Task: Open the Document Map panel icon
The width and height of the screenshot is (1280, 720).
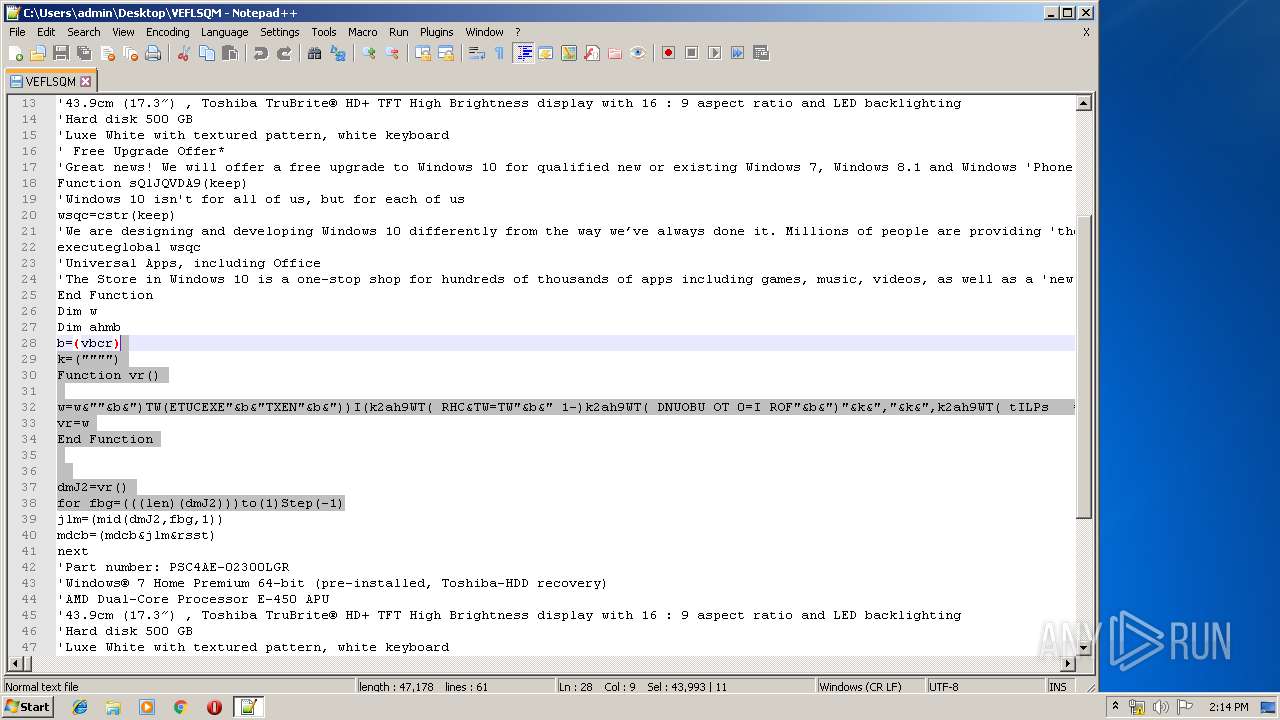Action: pos(569,53)
